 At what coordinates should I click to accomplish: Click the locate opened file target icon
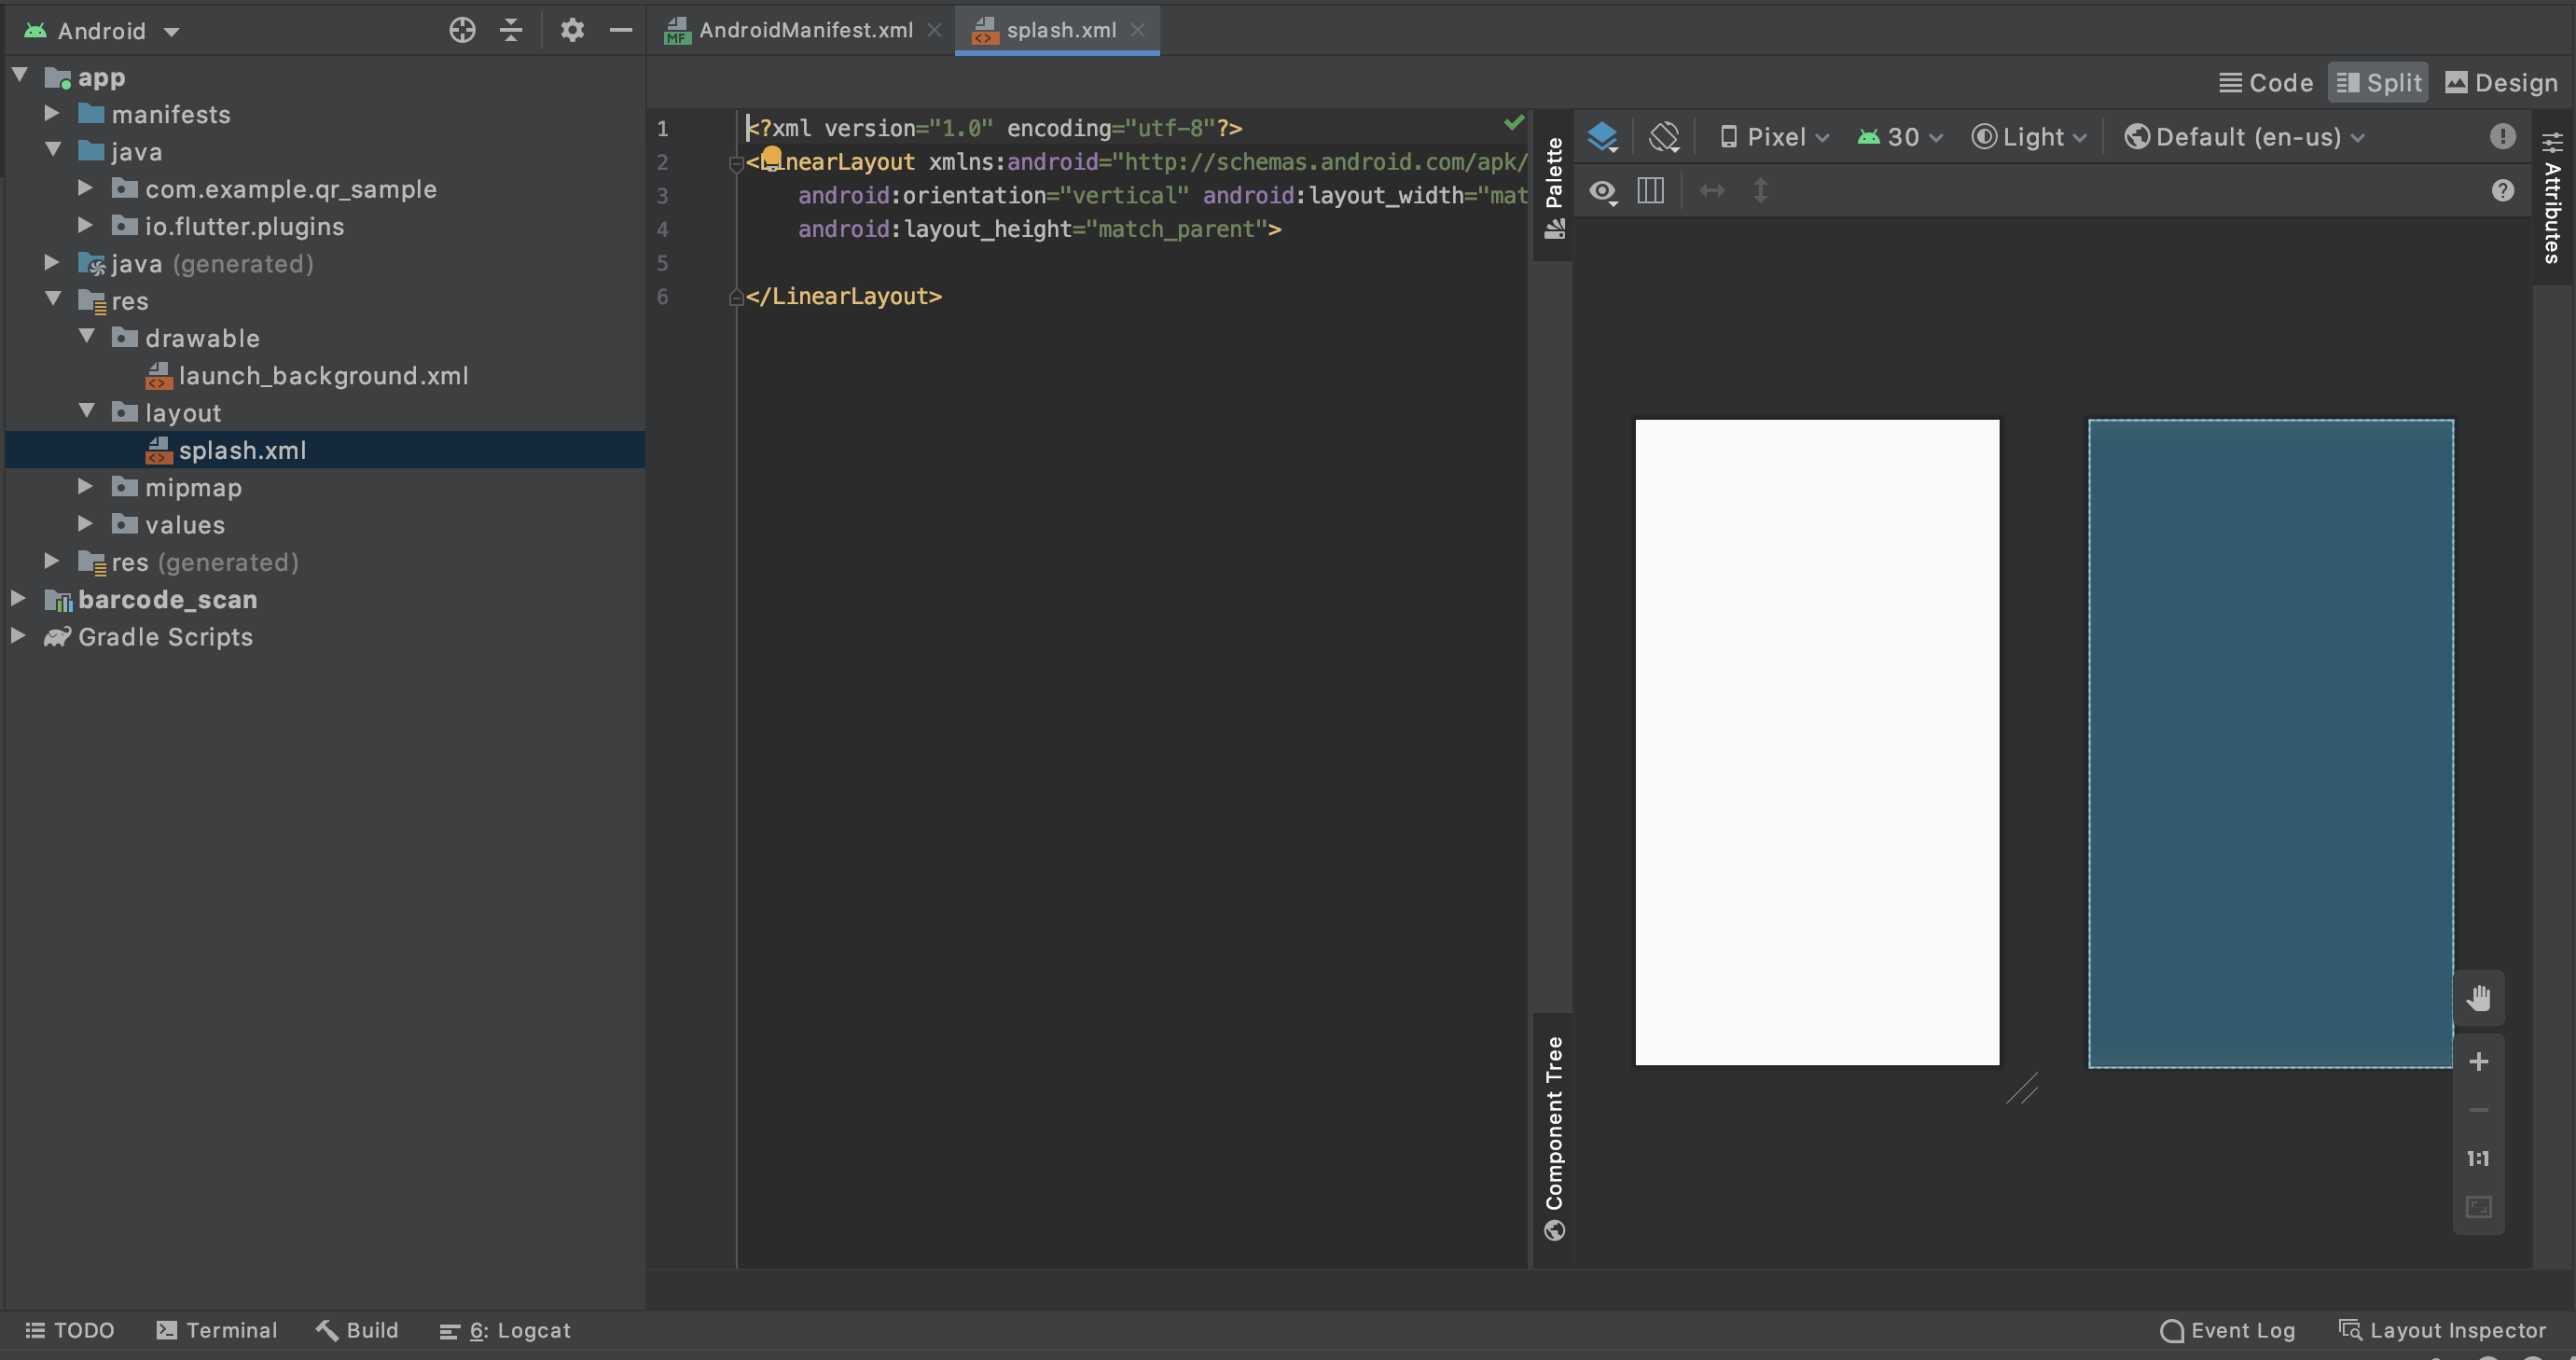462,30
